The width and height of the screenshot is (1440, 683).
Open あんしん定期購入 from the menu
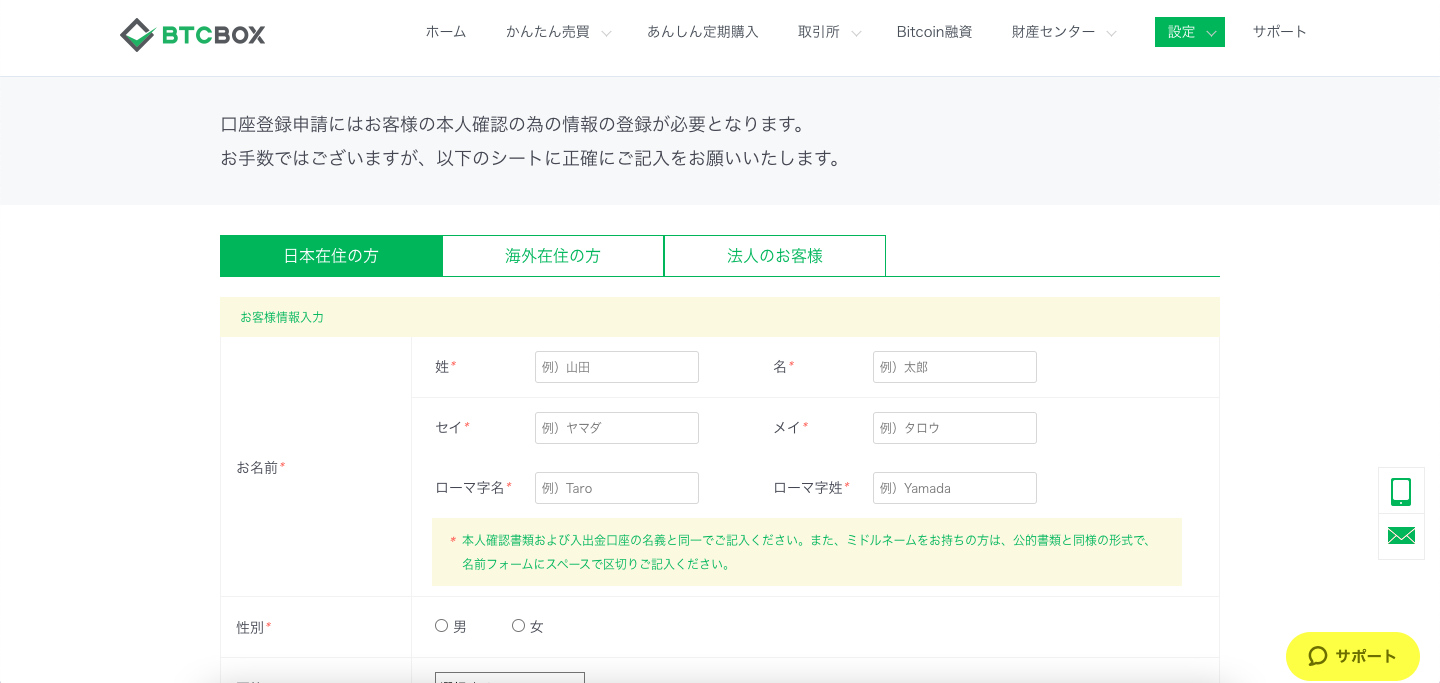(x=702, y=31)
